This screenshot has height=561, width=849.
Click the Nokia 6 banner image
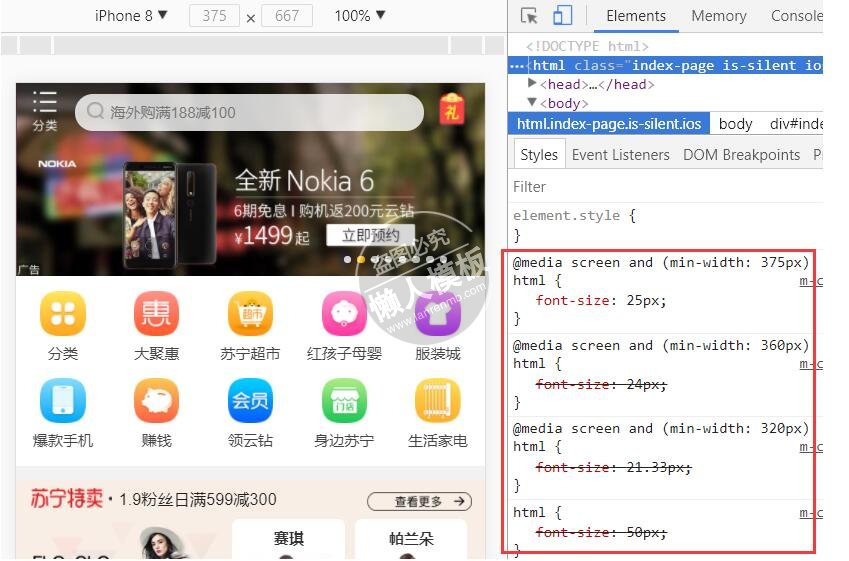250,180
